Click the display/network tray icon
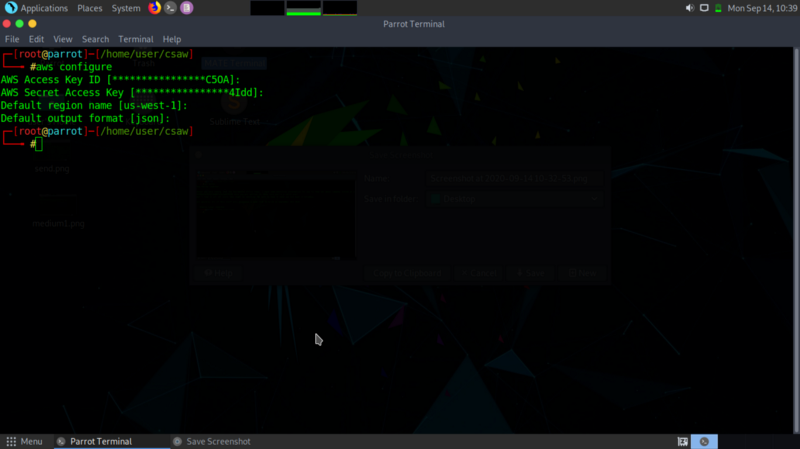800x449 pixels. click(704, 8)
